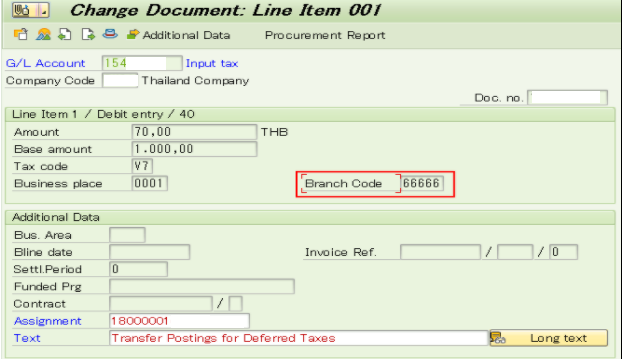This screenshot has height=362, width=622.
Task: Click the next line item icon
Action: point(88,34)
